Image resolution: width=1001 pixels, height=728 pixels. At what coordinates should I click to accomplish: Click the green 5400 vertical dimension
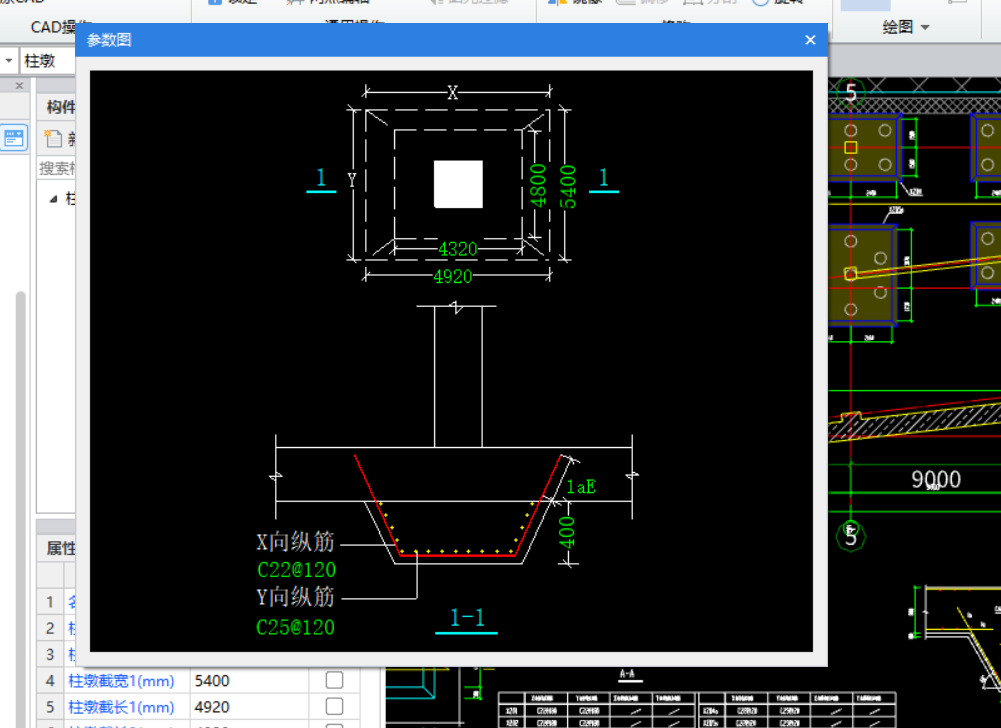coord(568,186)
